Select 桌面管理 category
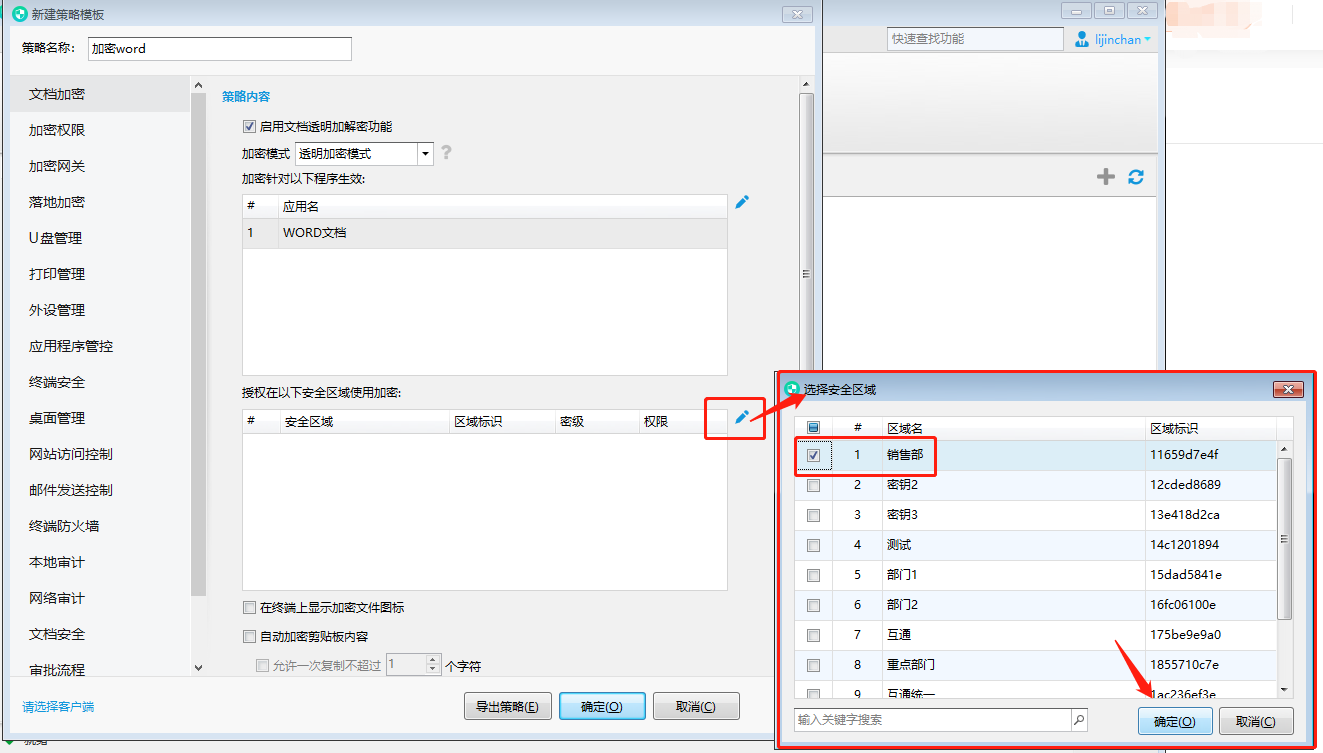Viewport: 1323px width, 753px height. click(x=100, y=418)
